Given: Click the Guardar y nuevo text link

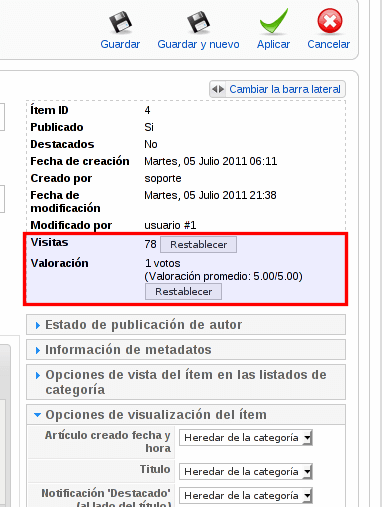Looking at the screenshot, I should (198, 44).
